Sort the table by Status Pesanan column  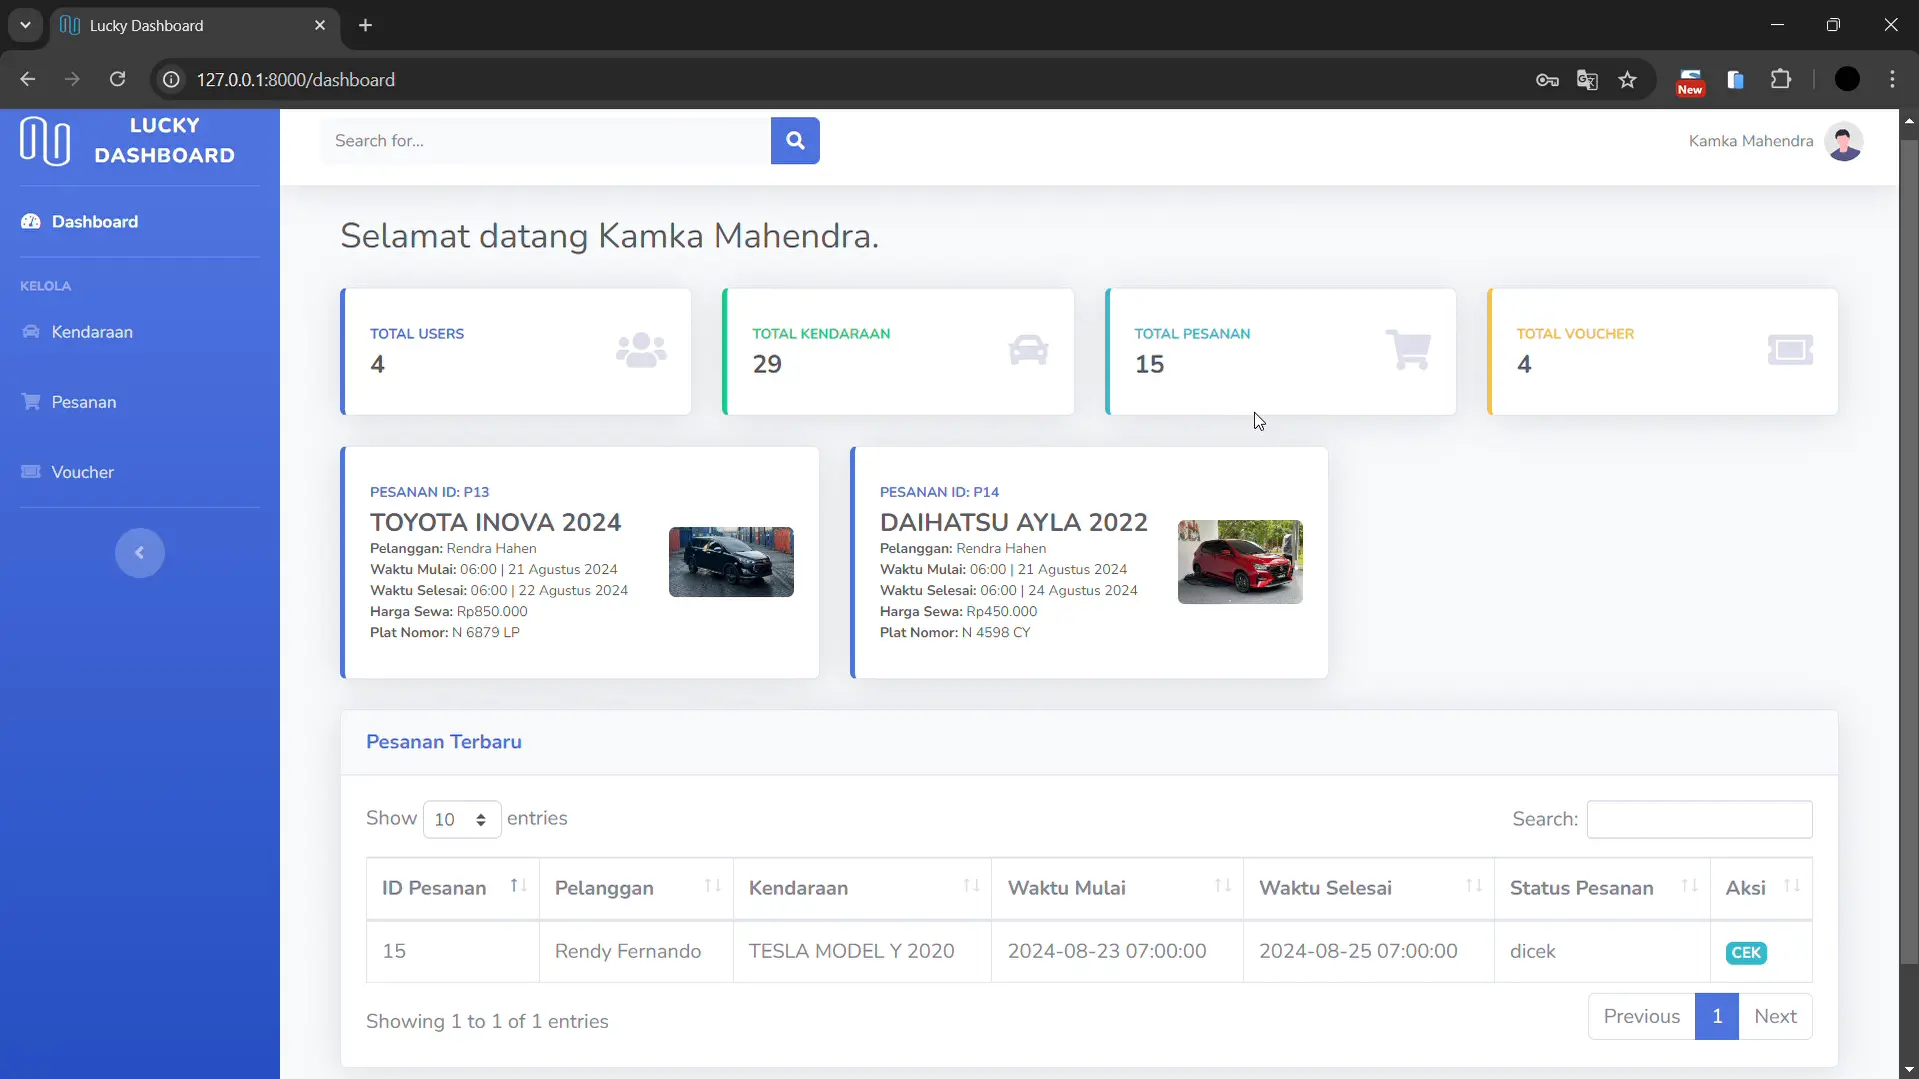(1601, 888)
